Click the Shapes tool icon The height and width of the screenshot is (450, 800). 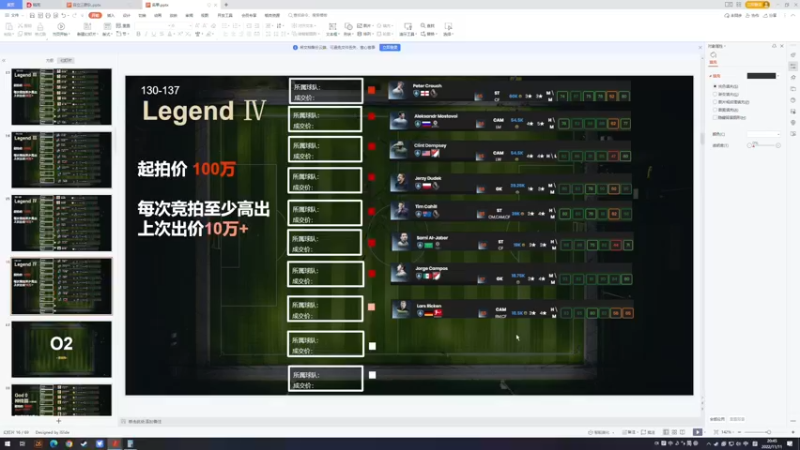(348, 26)
